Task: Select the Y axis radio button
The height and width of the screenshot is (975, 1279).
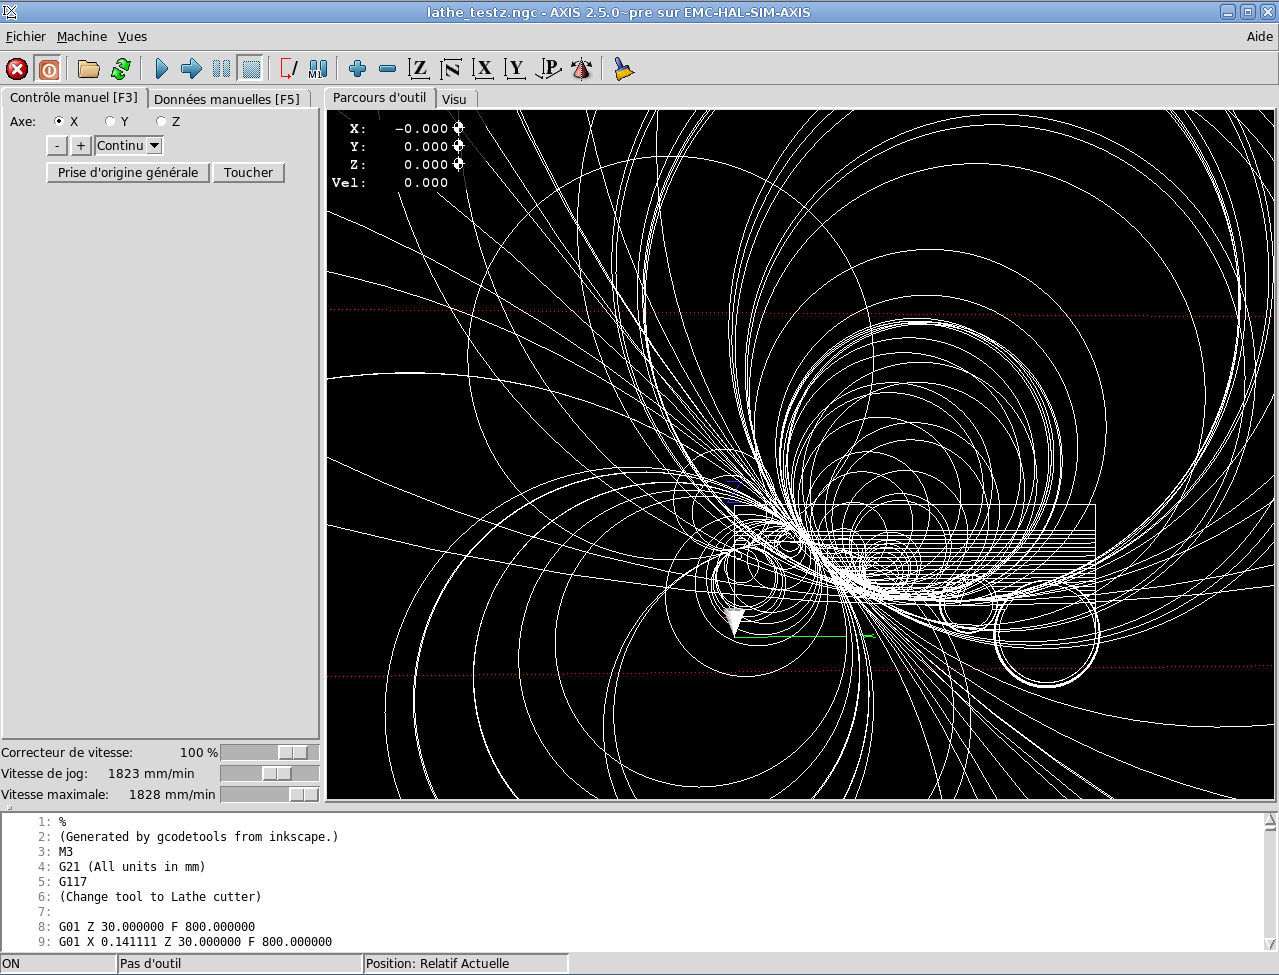Action: click(110, 122)
